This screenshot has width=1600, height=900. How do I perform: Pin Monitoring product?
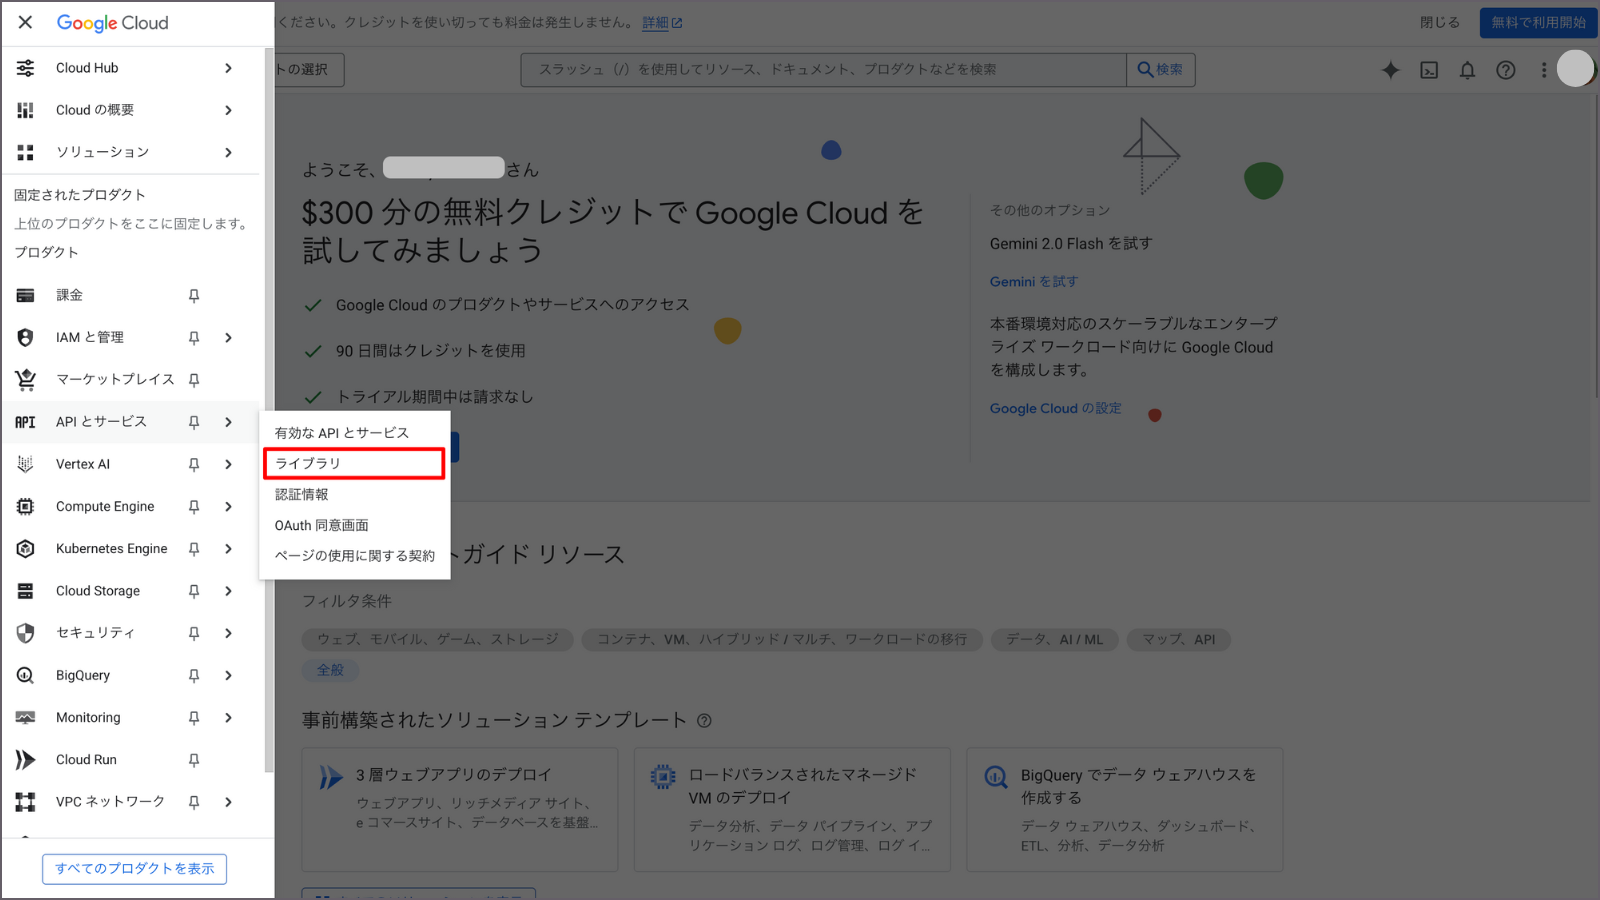[194, 717]
